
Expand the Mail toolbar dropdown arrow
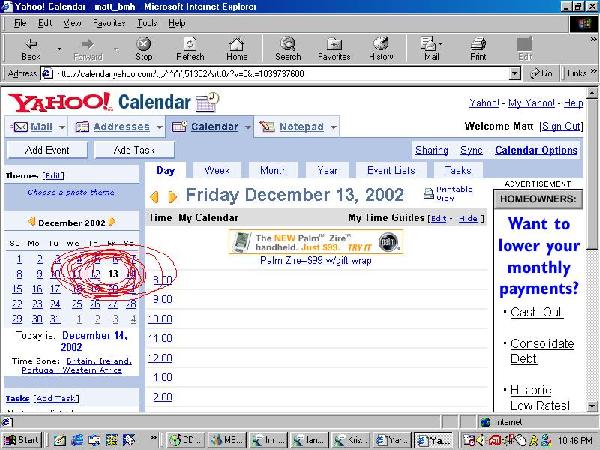(x=440, y=44)
